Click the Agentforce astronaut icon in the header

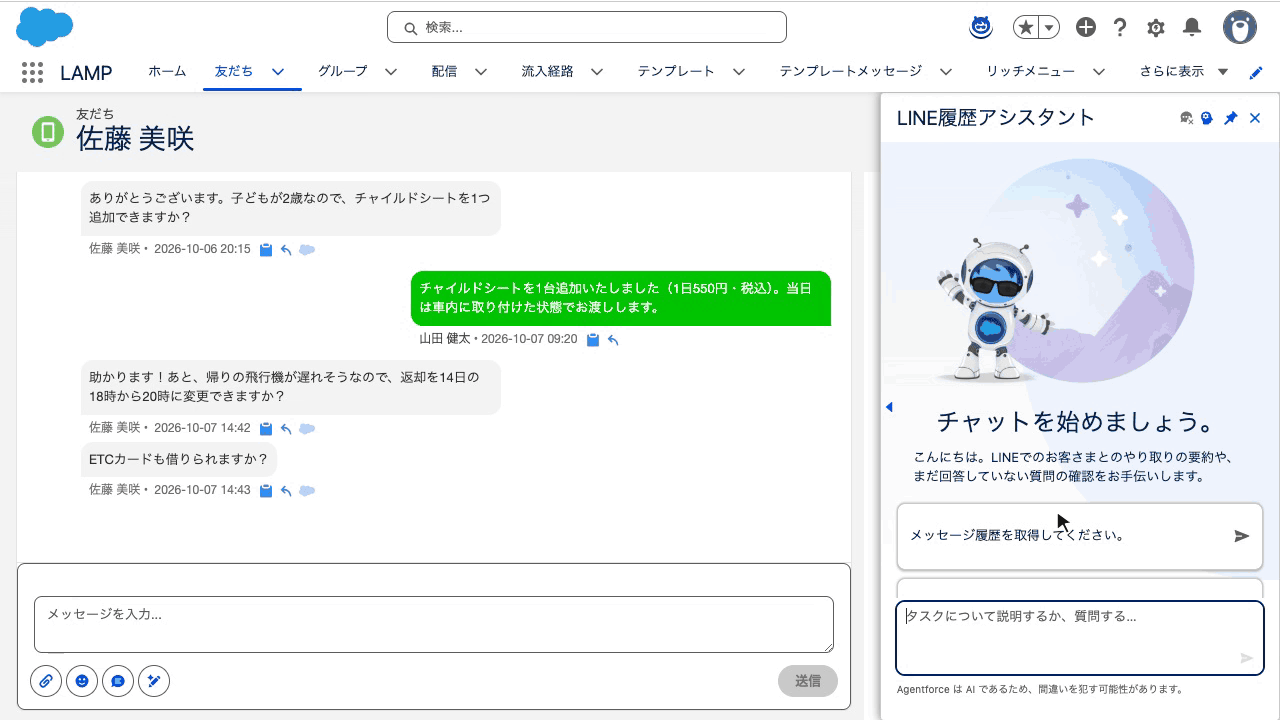pos(981,27)
